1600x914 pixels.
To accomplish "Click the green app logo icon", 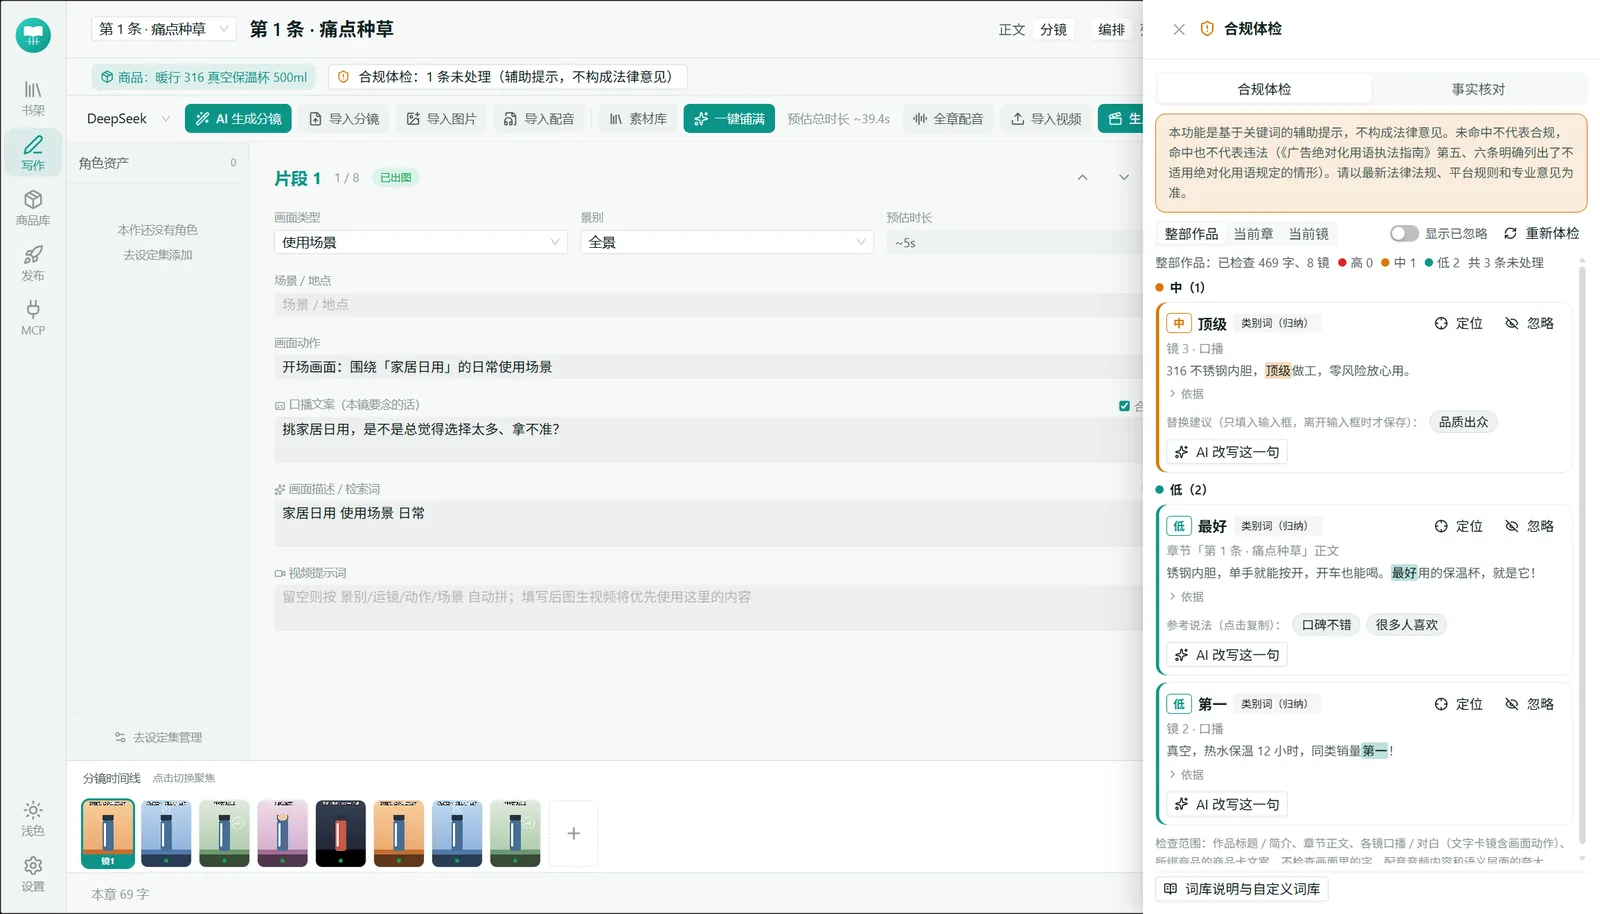I will [x=33, y=35].
